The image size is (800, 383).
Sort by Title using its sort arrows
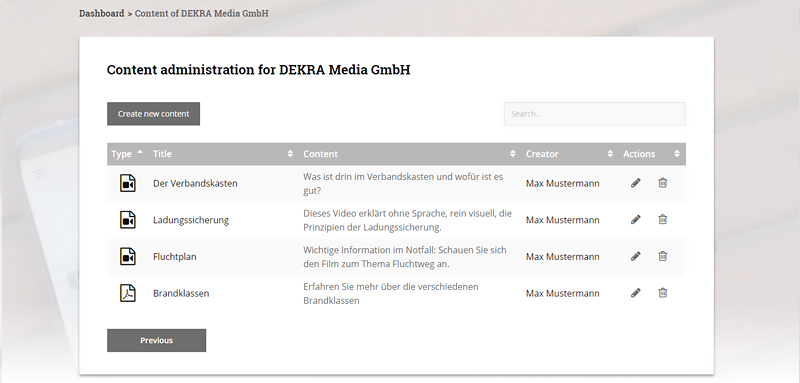pos(290,154)
